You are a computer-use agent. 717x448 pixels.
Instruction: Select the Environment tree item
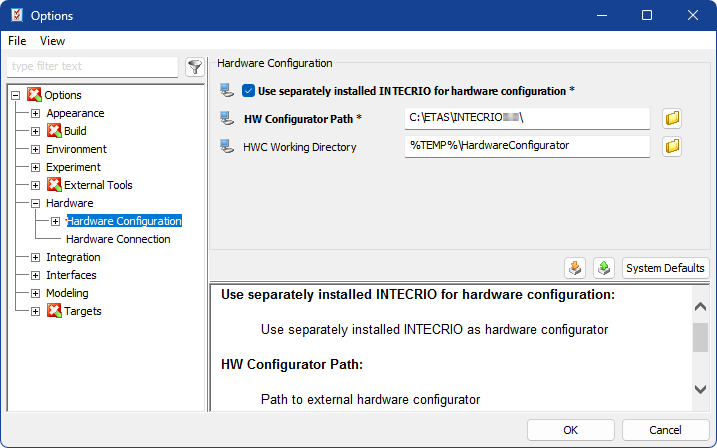(x=76, y=149)
